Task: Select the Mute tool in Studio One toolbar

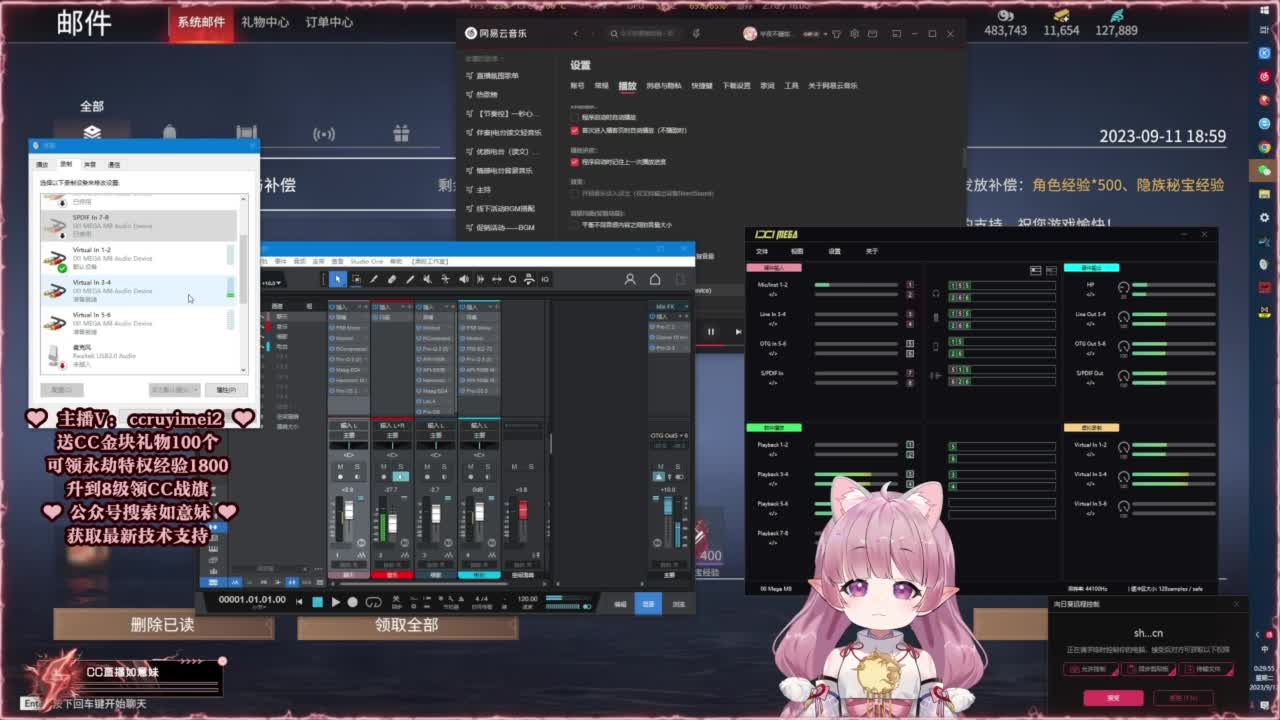Action: tap(428, 279)
